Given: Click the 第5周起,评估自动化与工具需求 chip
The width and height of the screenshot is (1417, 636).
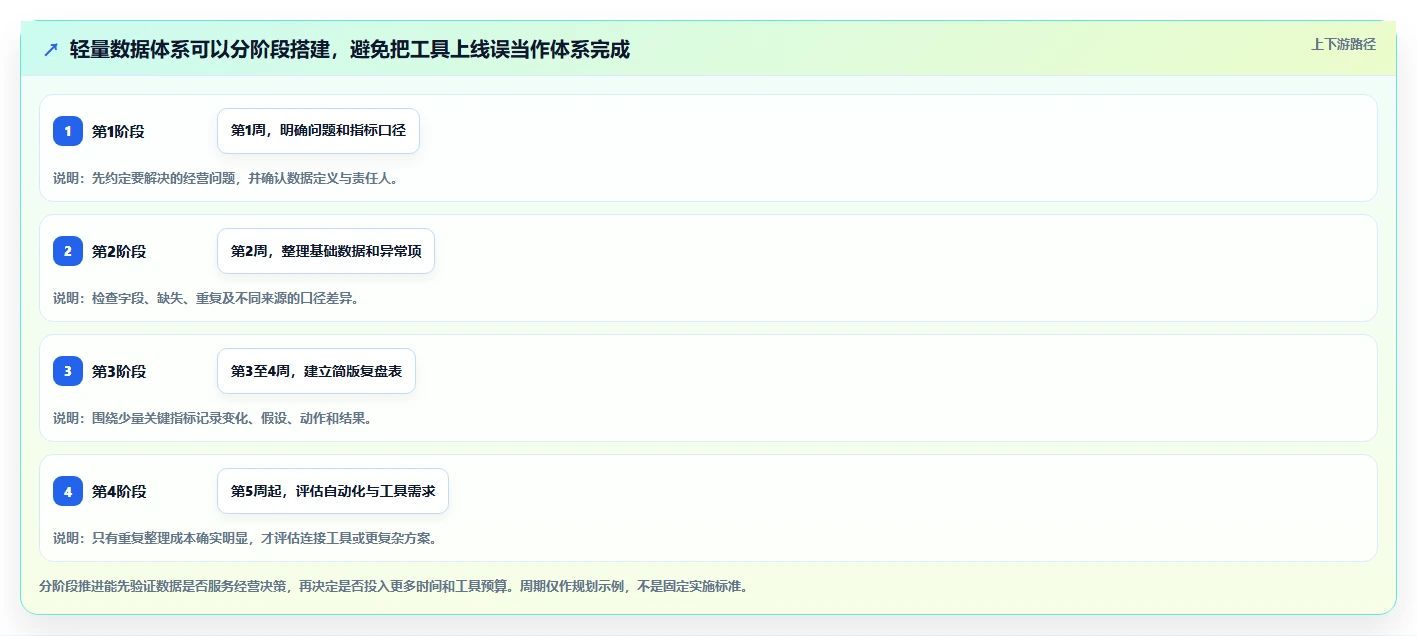Looking at the screenshot, I should [x=333, y=491].
